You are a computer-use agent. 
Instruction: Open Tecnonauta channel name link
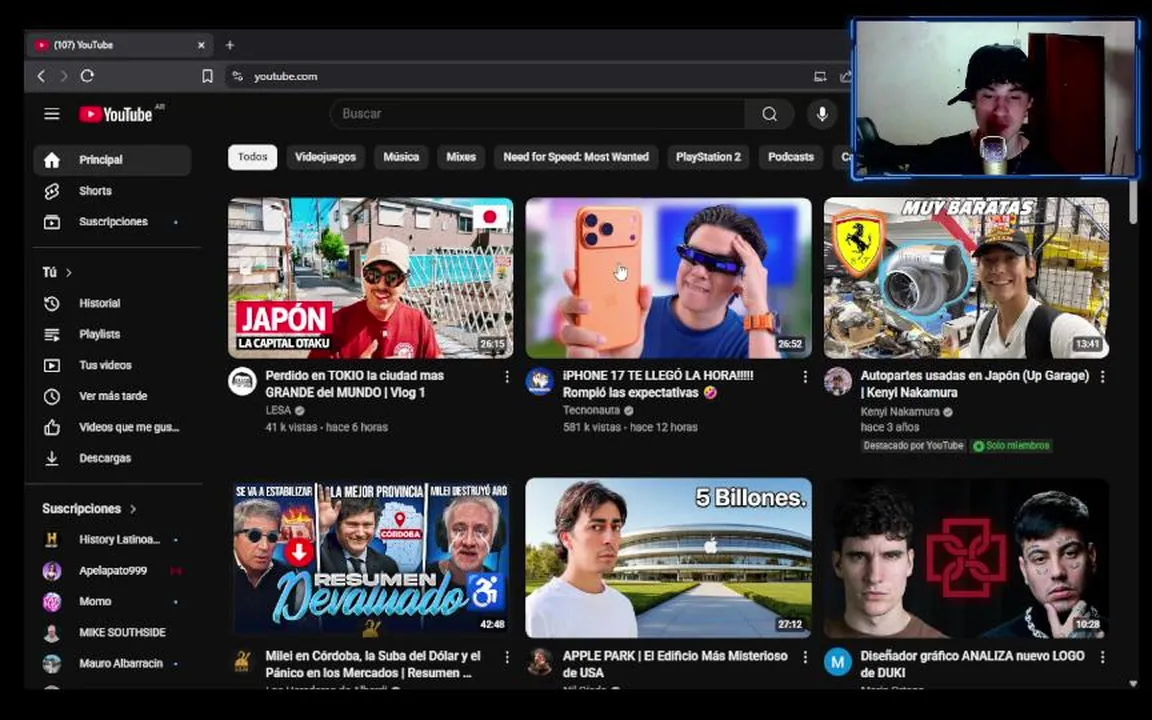point(591,410)
